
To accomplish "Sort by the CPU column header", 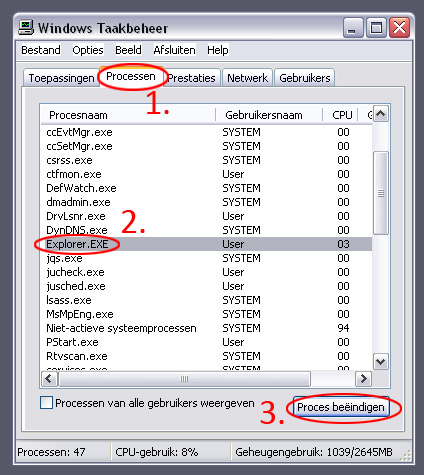I will pos(340,115).
